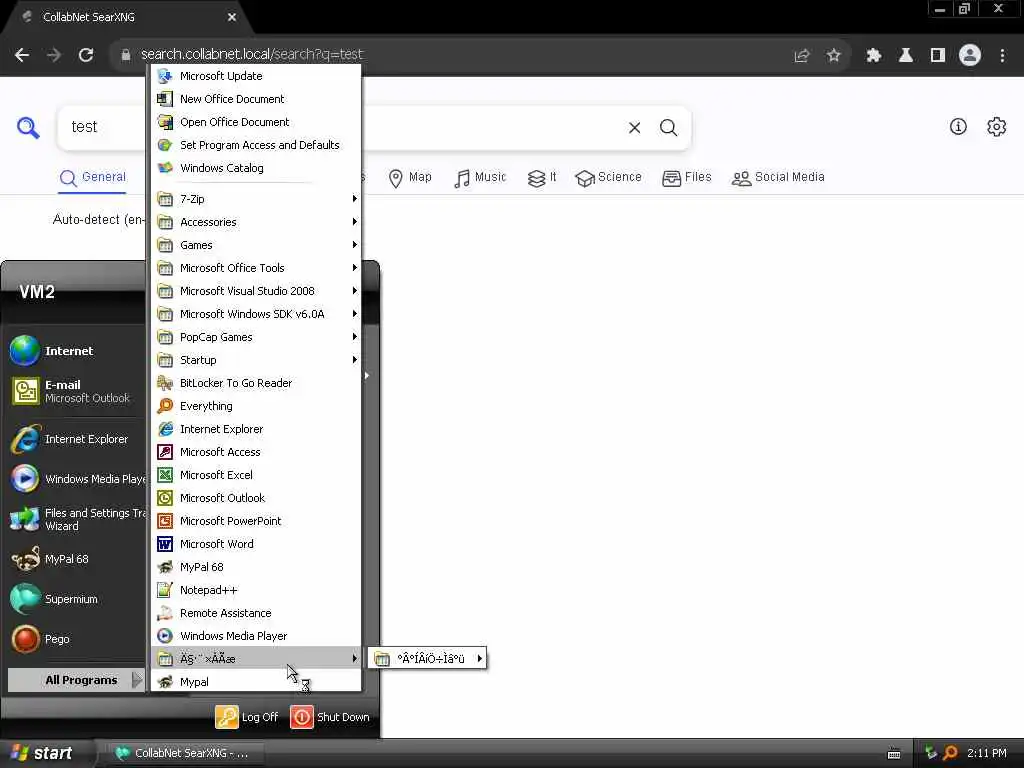This screenshot has width=1024, height=768.
Task: Open Remote Assistance
Action: (x=256, y=613)
